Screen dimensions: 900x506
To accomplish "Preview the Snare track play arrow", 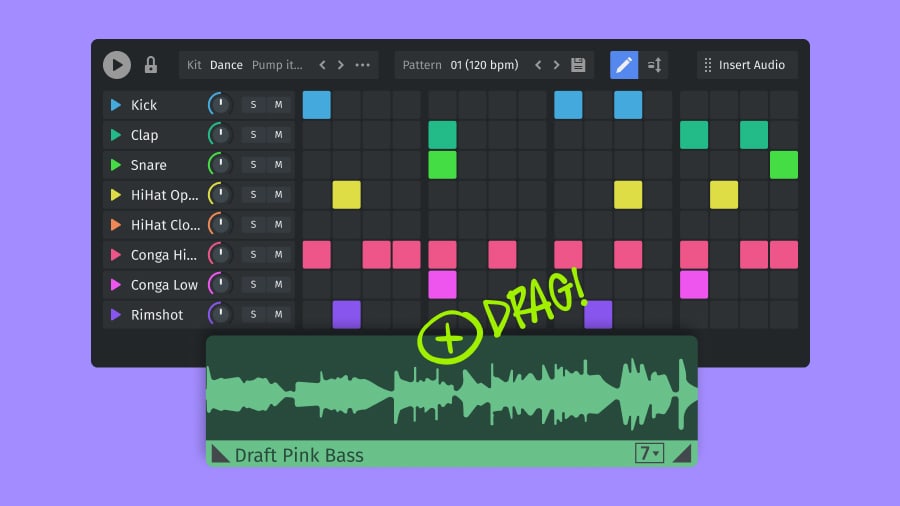I will click(116, 165).
